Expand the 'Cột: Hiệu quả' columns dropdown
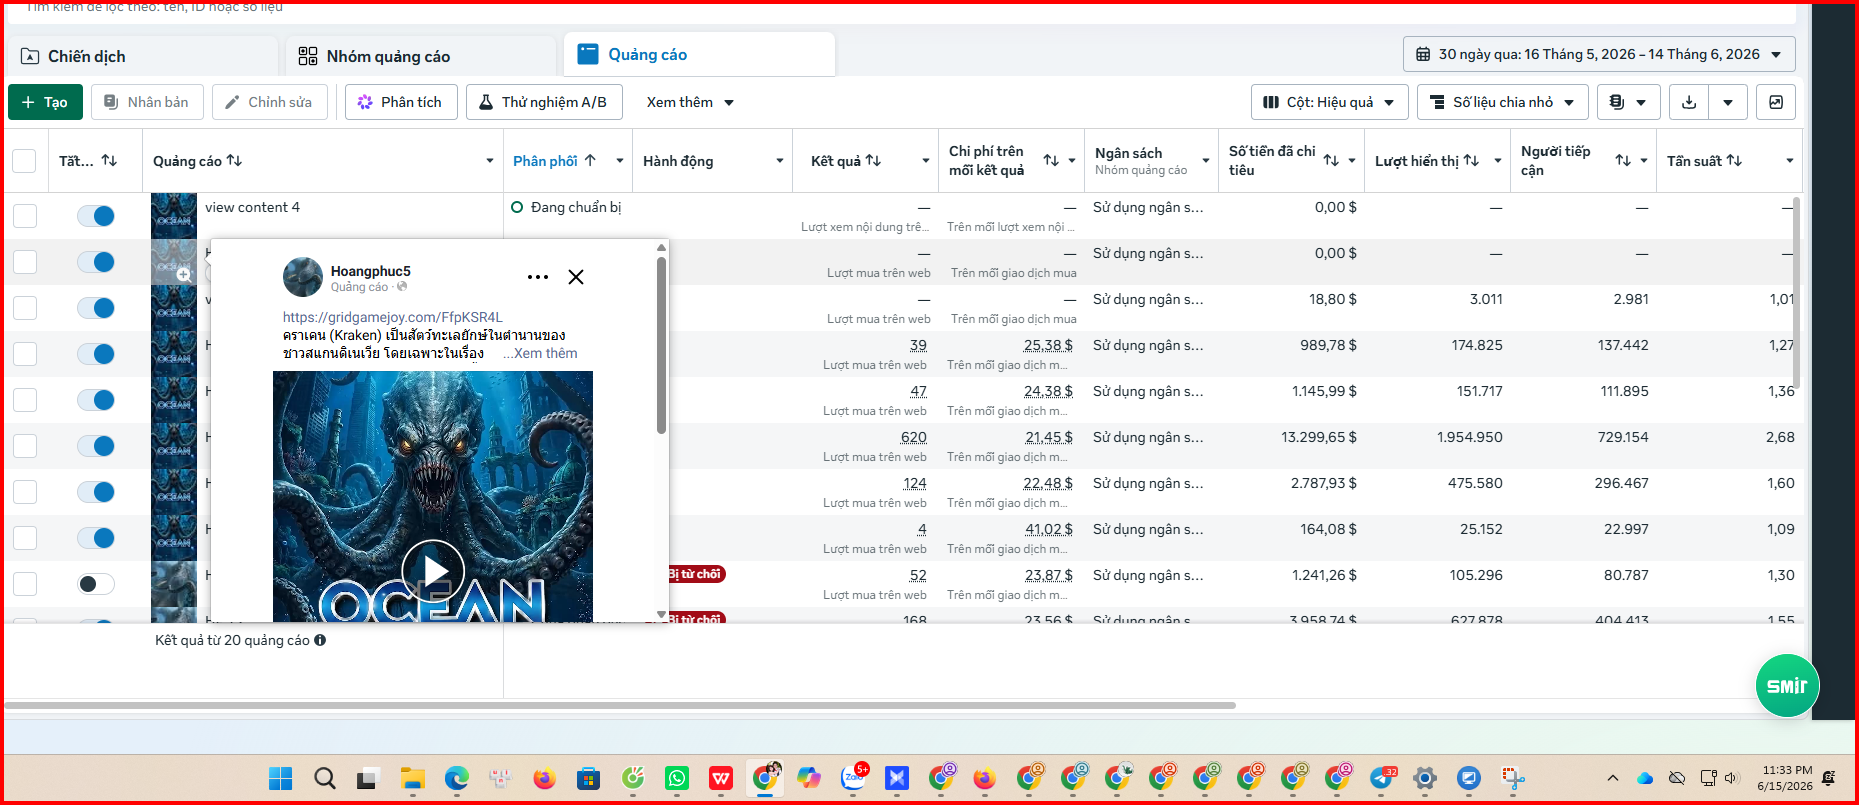The height and width of the screenshot is (805, 1859). click(1329, 102)
